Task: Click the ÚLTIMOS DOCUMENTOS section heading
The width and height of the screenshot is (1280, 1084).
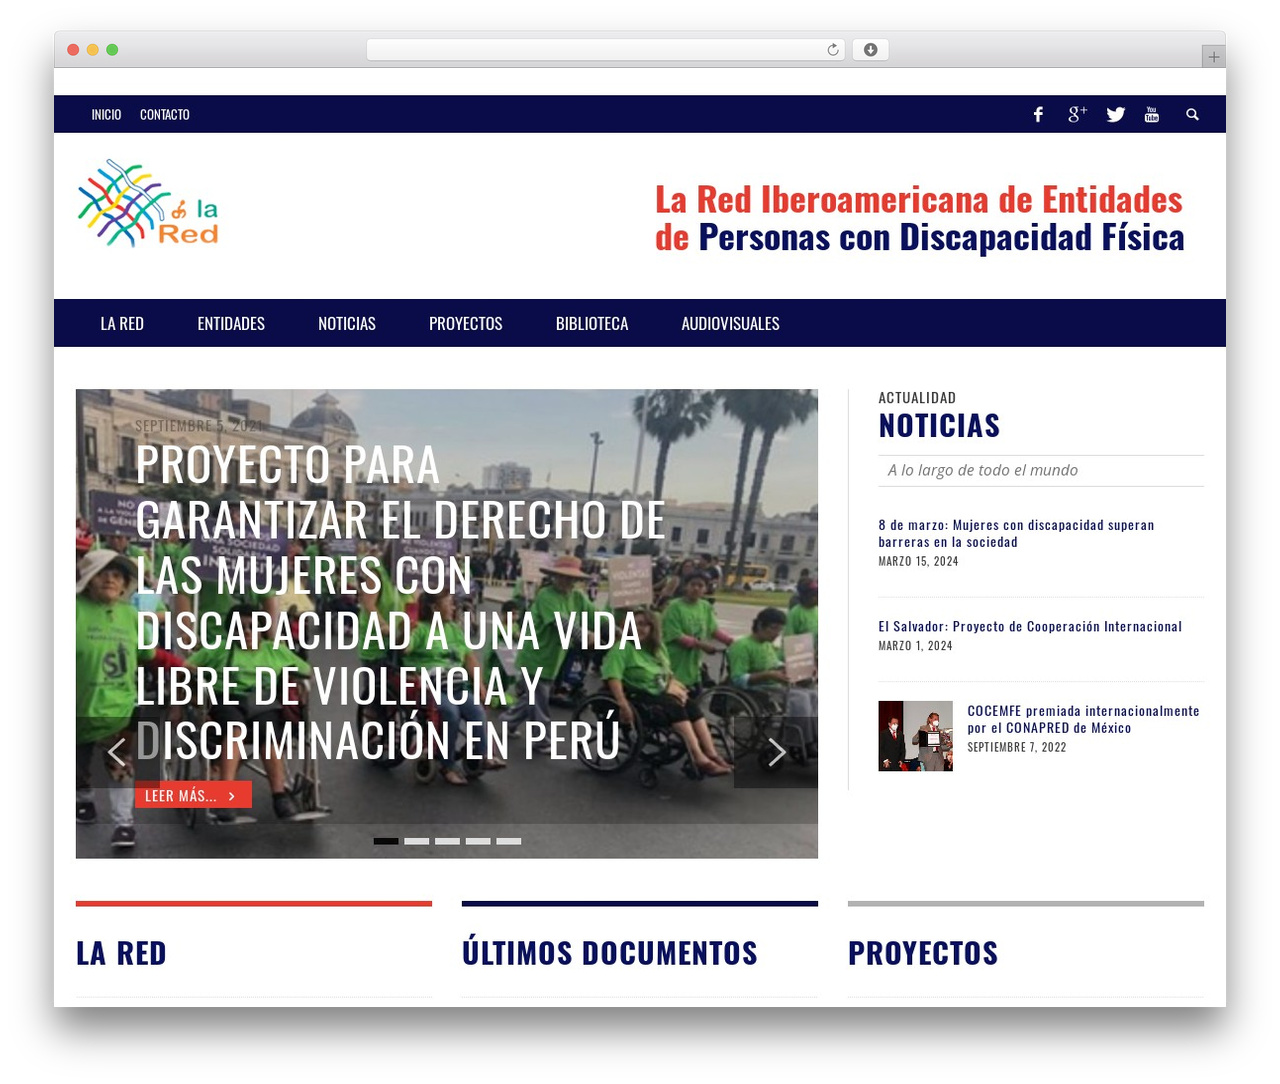Action: pos(610,953)
